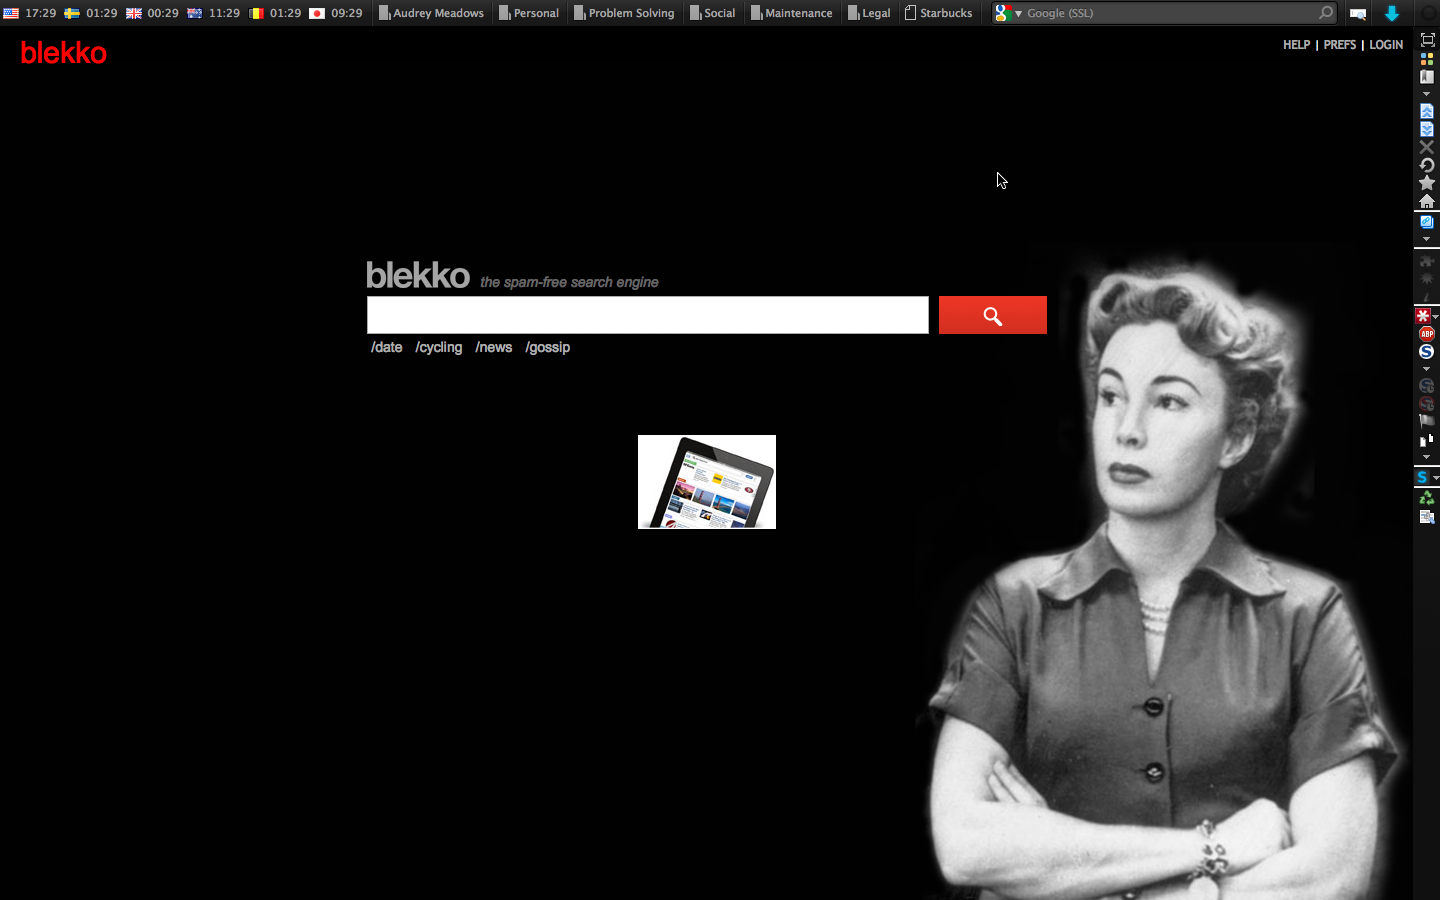Viewport: 1440px width, 900px height.
Task: Click the UK flag clock 00:29
Action: 152,13
